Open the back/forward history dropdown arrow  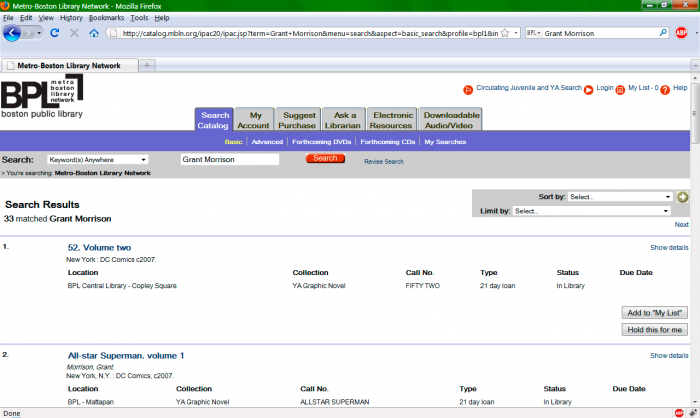pos(39,33)
